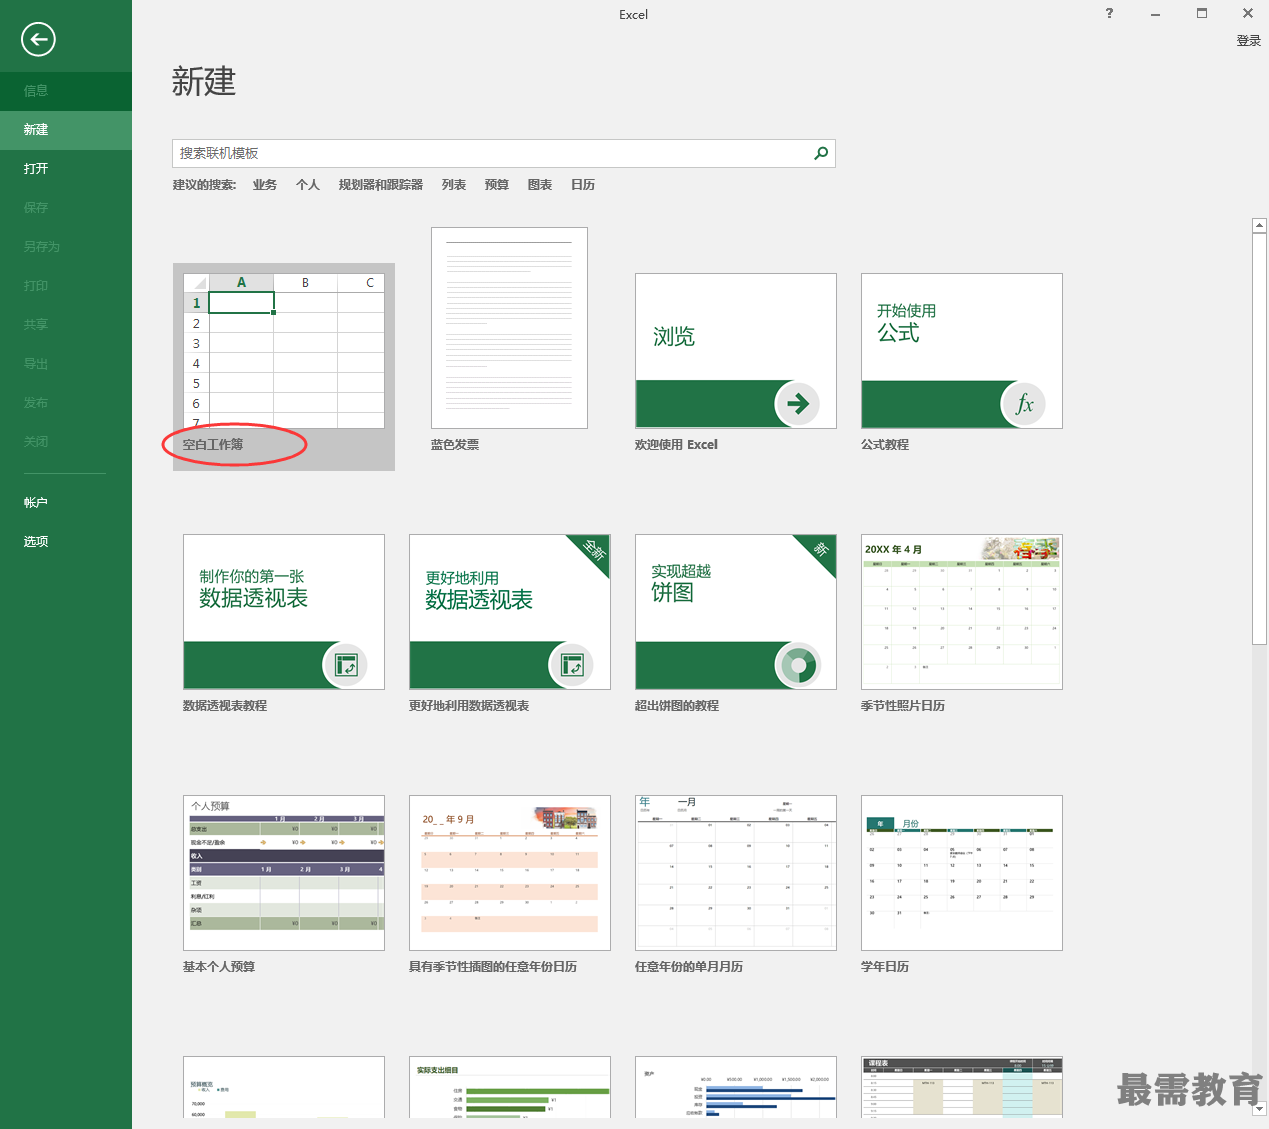Open 导出 in the sidebar

click(66, 364)
